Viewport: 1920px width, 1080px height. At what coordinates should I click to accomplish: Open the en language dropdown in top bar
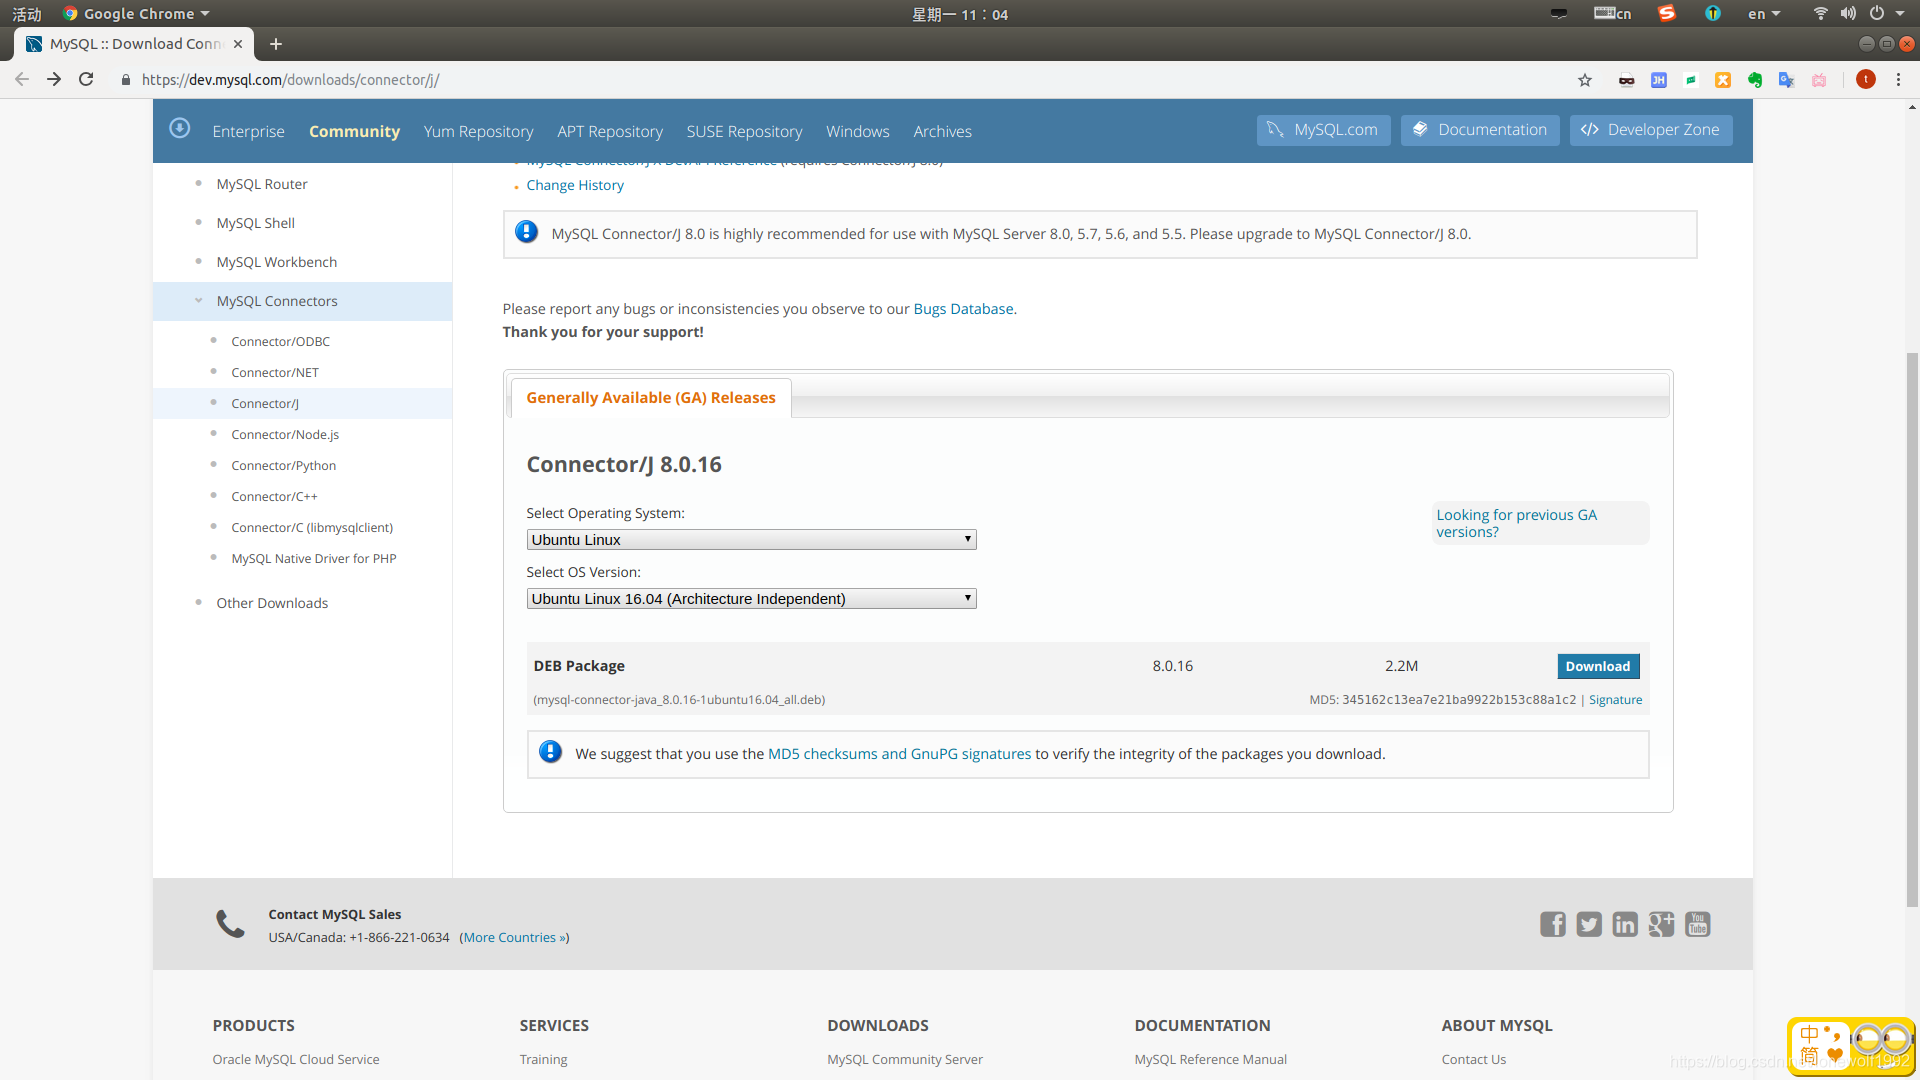1764,14
